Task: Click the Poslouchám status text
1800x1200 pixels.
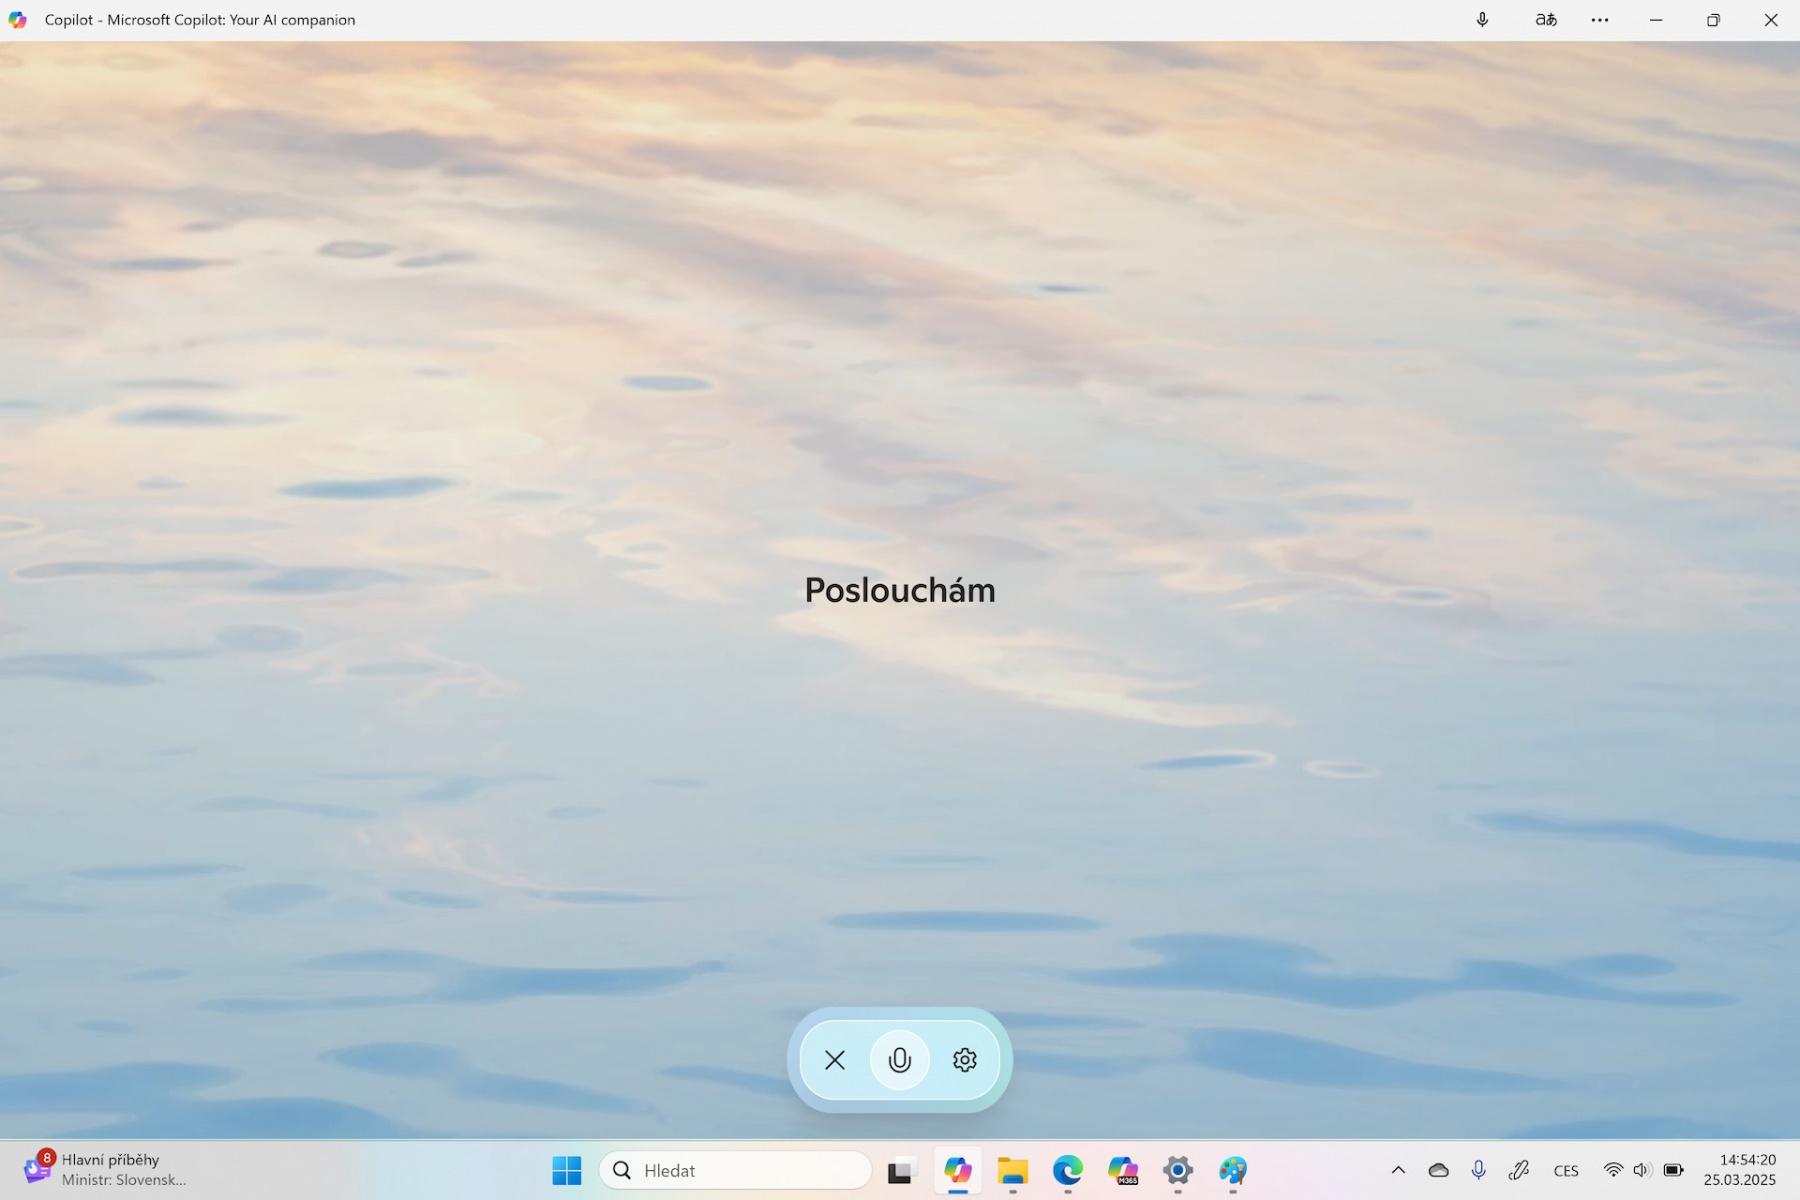Action: coord(900,590)
